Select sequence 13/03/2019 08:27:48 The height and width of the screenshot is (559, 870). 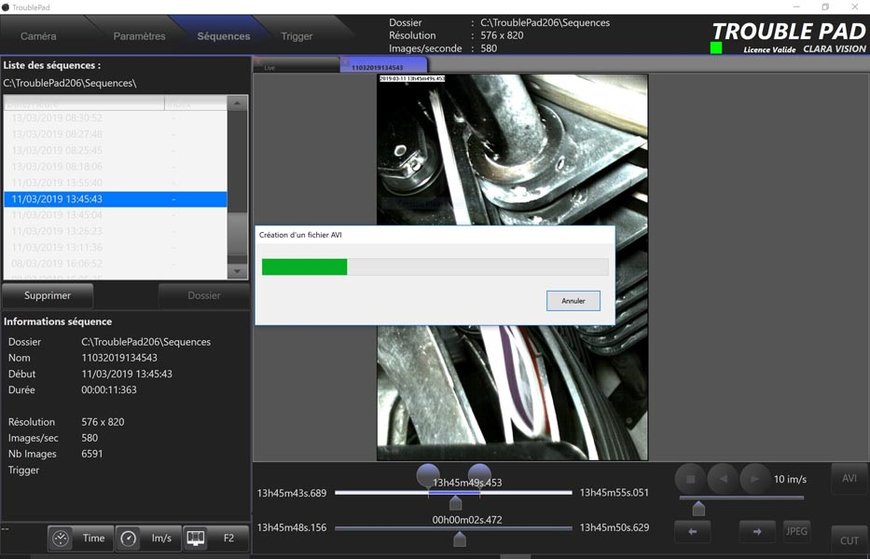[115, 134]
